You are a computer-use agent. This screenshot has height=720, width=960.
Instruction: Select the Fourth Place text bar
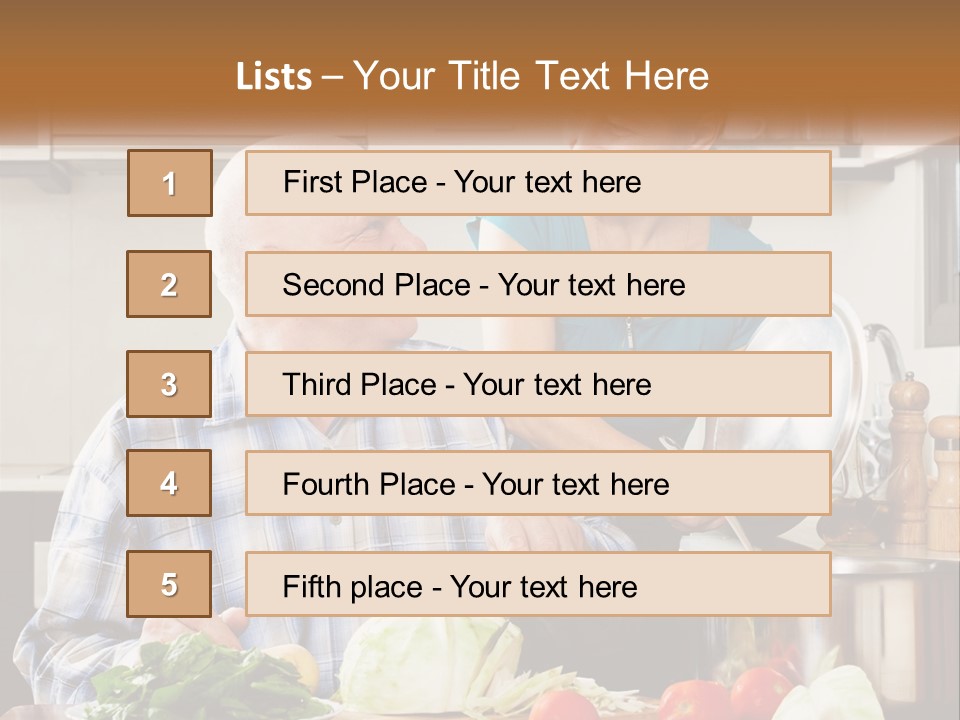tap(538, 484)
